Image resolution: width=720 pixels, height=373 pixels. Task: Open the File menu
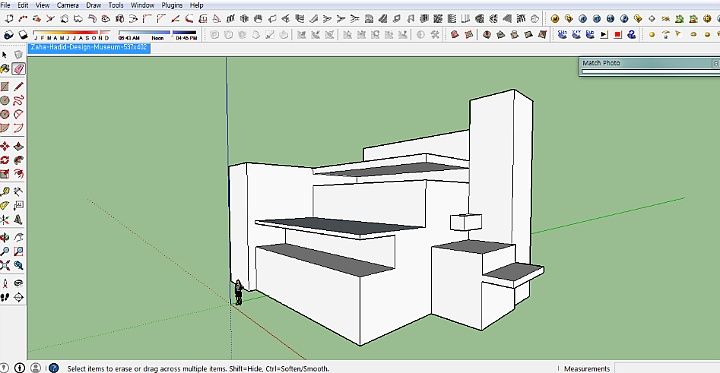tap(5, 5)
